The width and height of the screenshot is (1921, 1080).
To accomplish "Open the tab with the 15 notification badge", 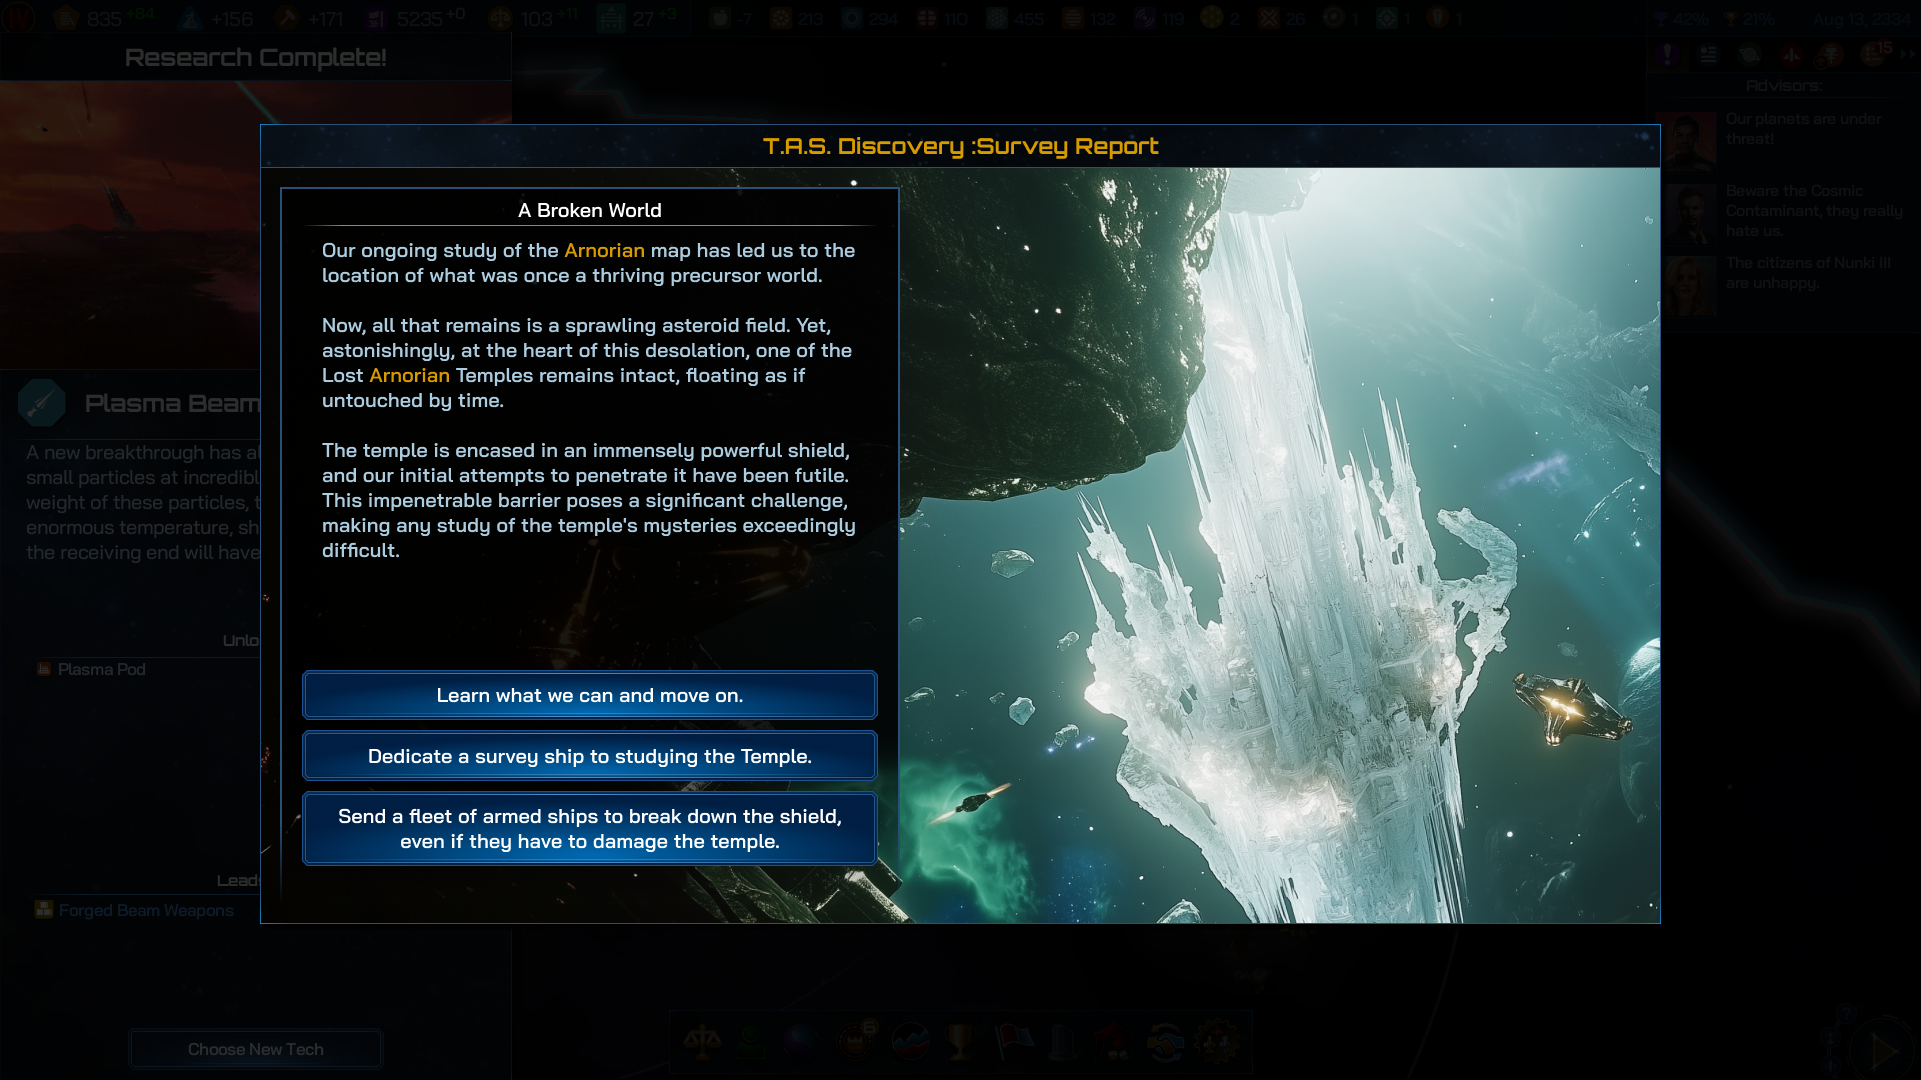I will coord(1873,55).
